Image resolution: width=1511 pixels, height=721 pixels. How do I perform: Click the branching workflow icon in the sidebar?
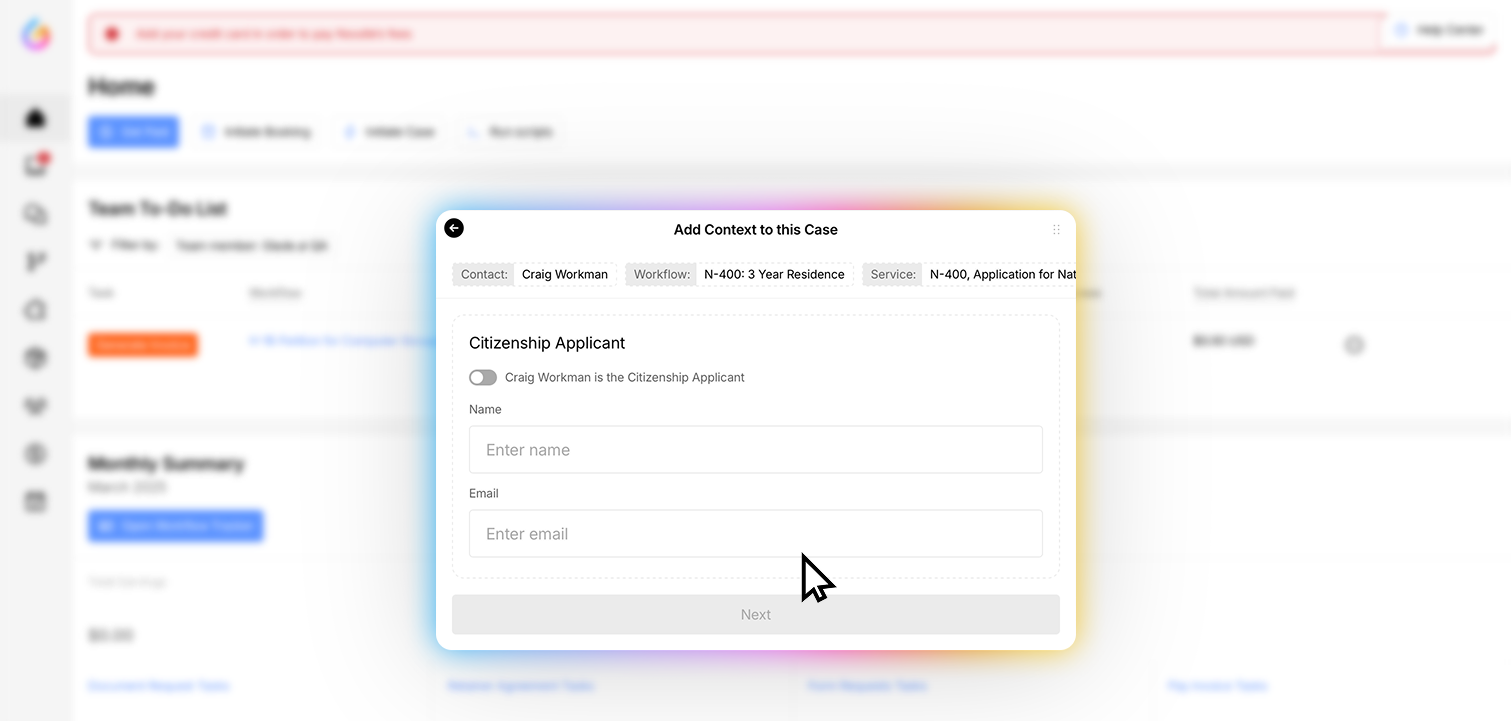coord(36,262)
